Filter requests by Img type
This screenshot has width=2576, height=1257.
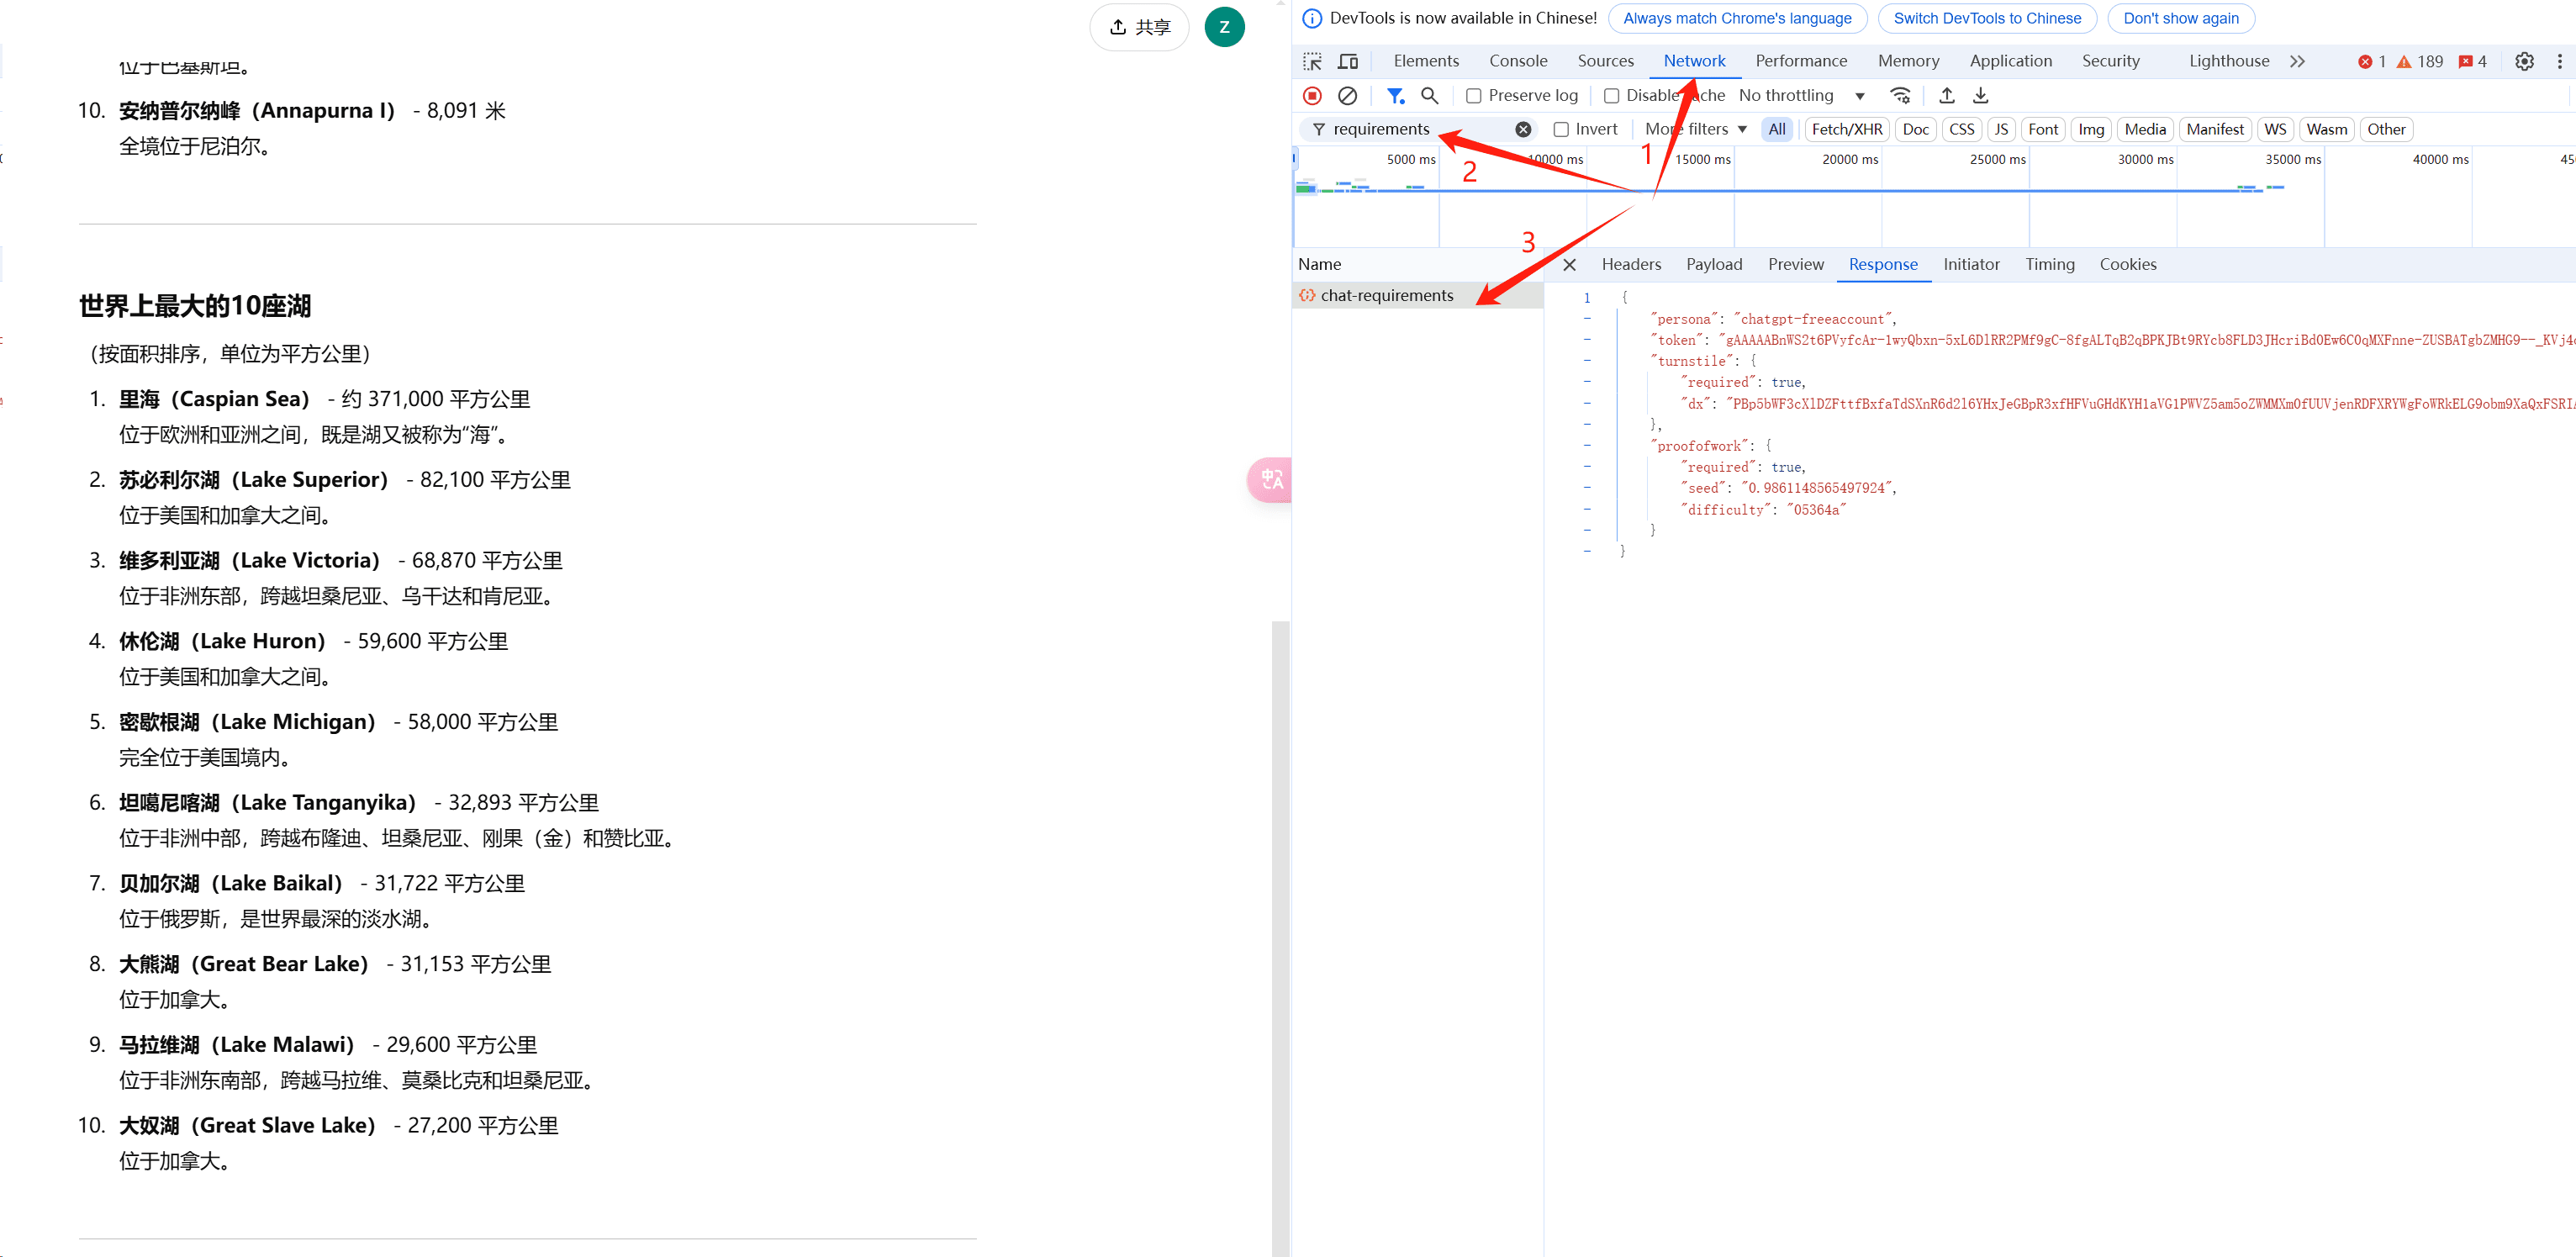pos(2090,130)
